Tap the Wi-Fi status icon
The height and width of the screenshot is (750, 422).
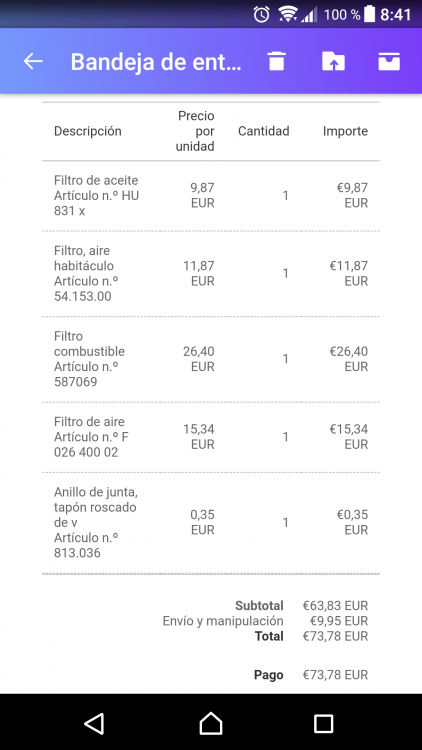288,14
